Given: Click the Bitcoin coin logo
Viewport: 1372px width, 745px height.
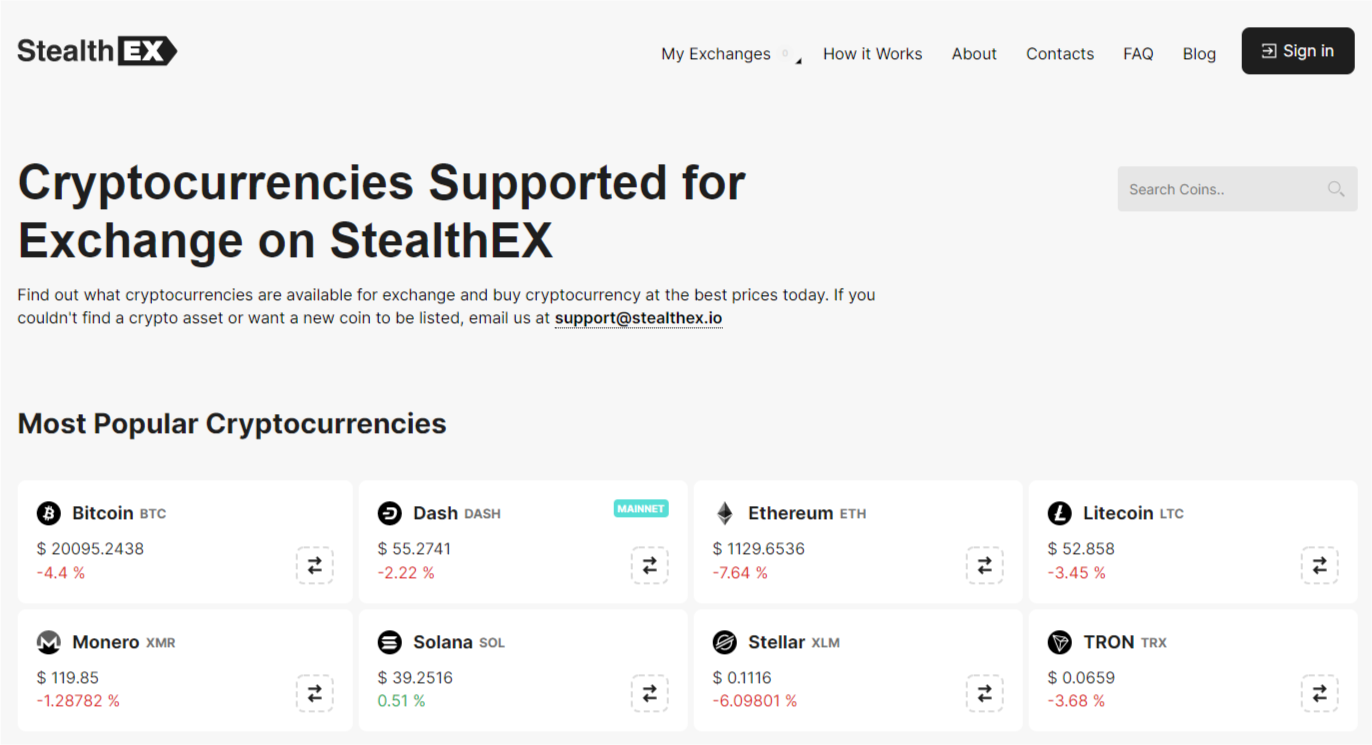Looking at the screenshot, I should pos(49,513).
